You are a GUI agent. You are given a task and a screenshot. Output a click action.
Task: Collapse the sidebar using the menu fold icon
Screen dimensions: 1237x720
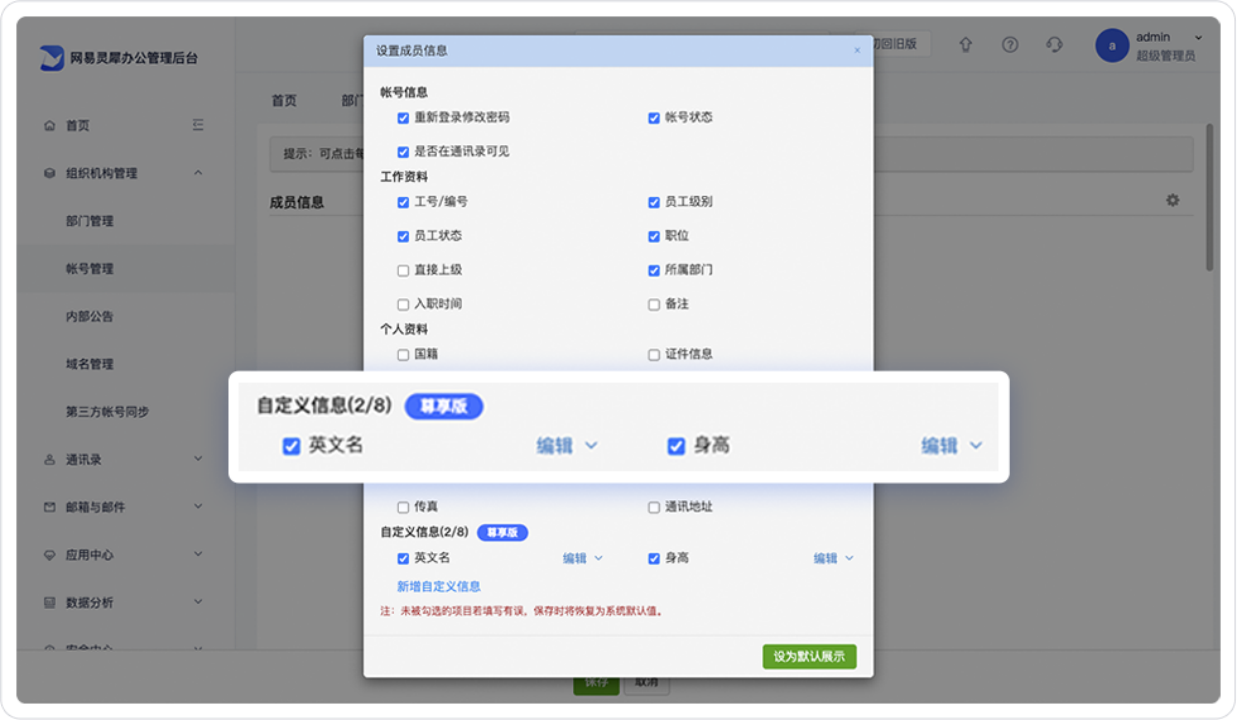pyautogui.click(x=198, y=125)
